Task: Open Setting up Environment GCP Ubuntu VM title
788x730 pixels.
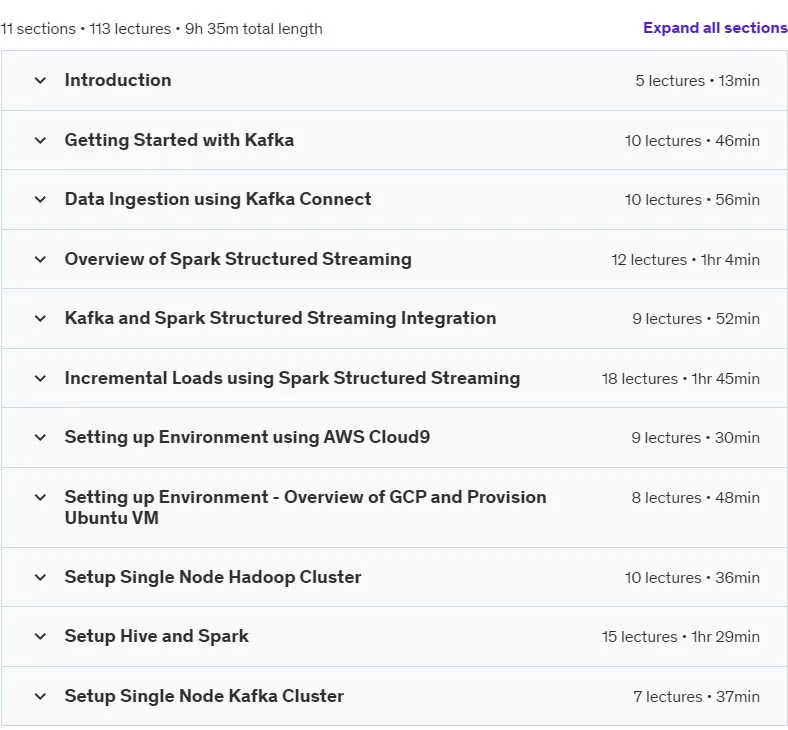Action: tap(306, 507)
